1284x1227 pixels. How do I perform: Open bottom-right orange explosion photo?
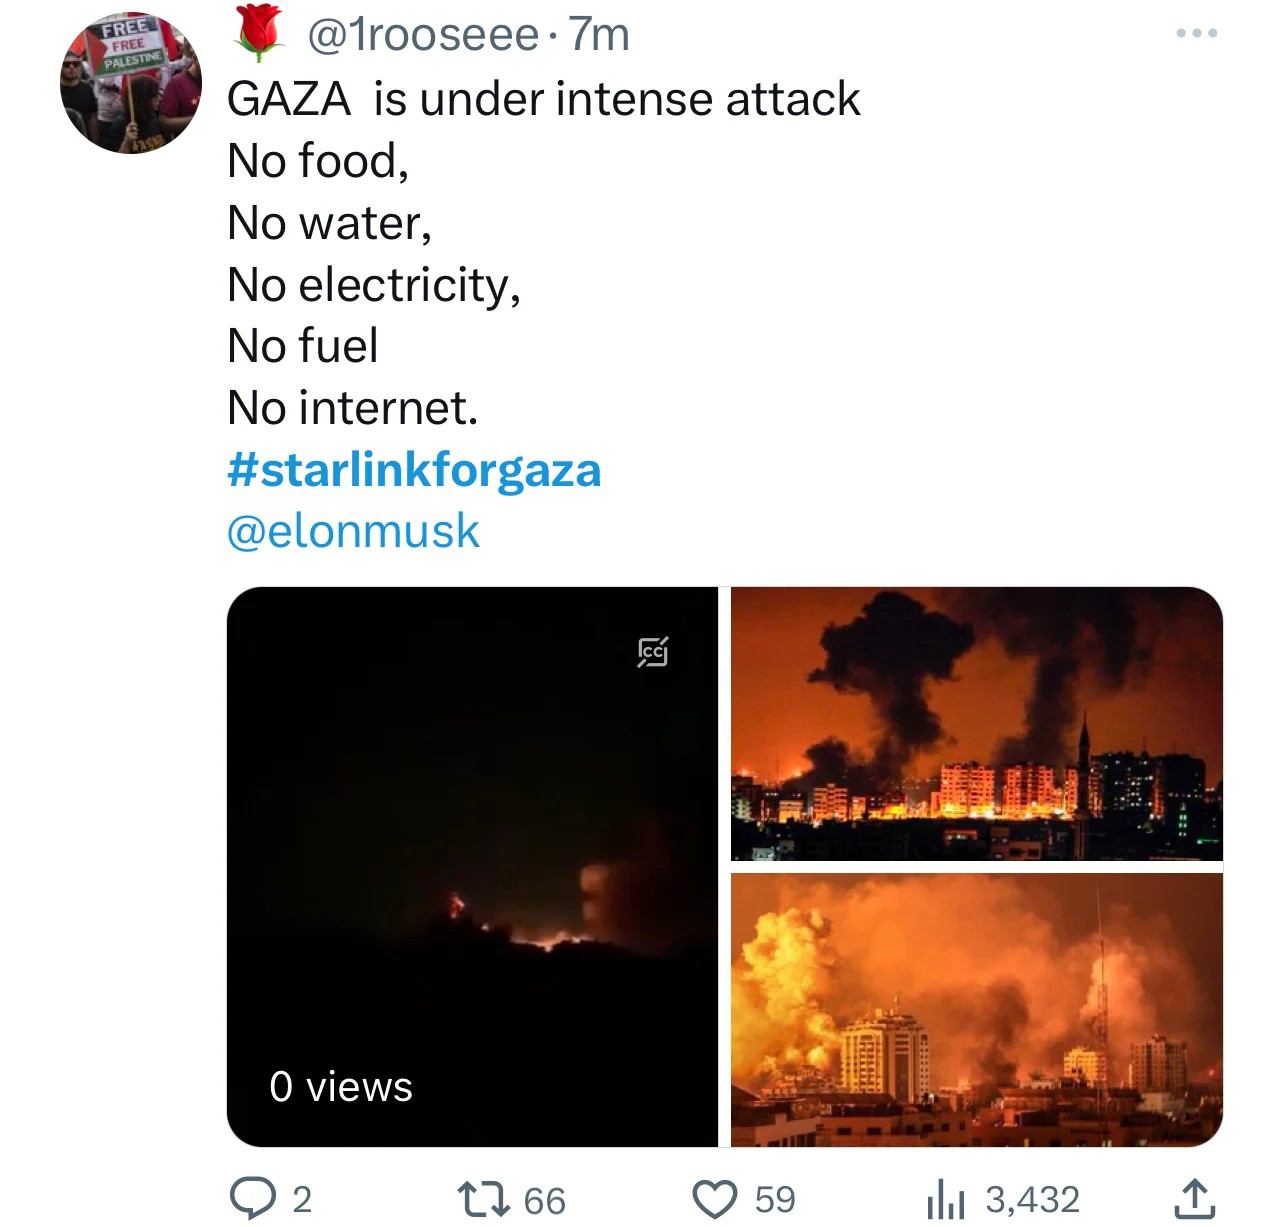click(977, 1010)
